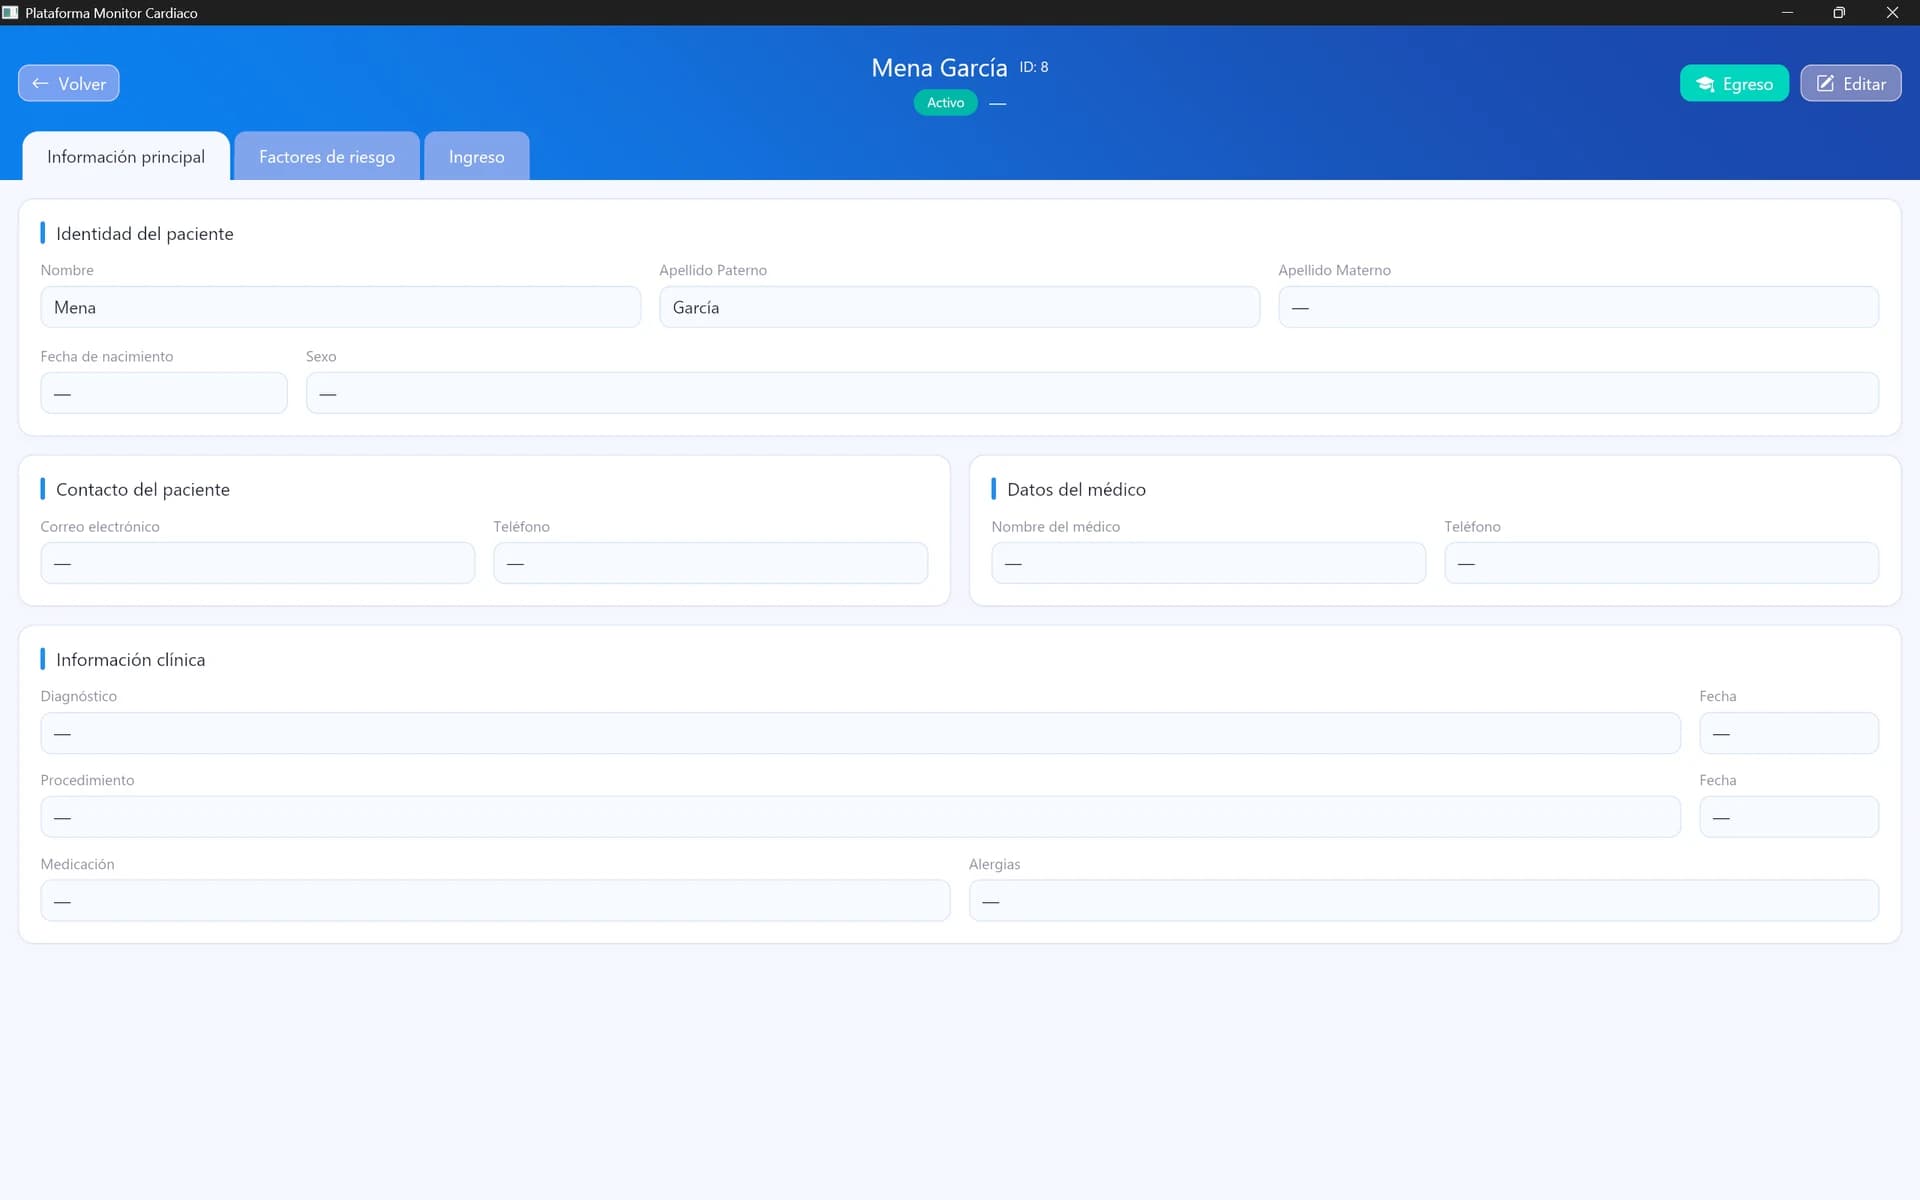Click the ID: 8 label
This screenshot has height=1200, width=1920.
pos(1034,67)
